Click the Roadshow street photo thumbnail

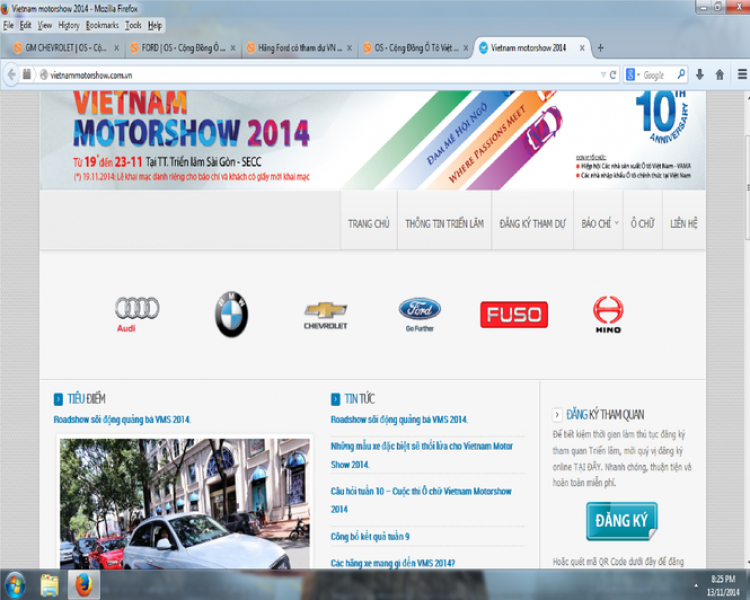click(185, 503)
